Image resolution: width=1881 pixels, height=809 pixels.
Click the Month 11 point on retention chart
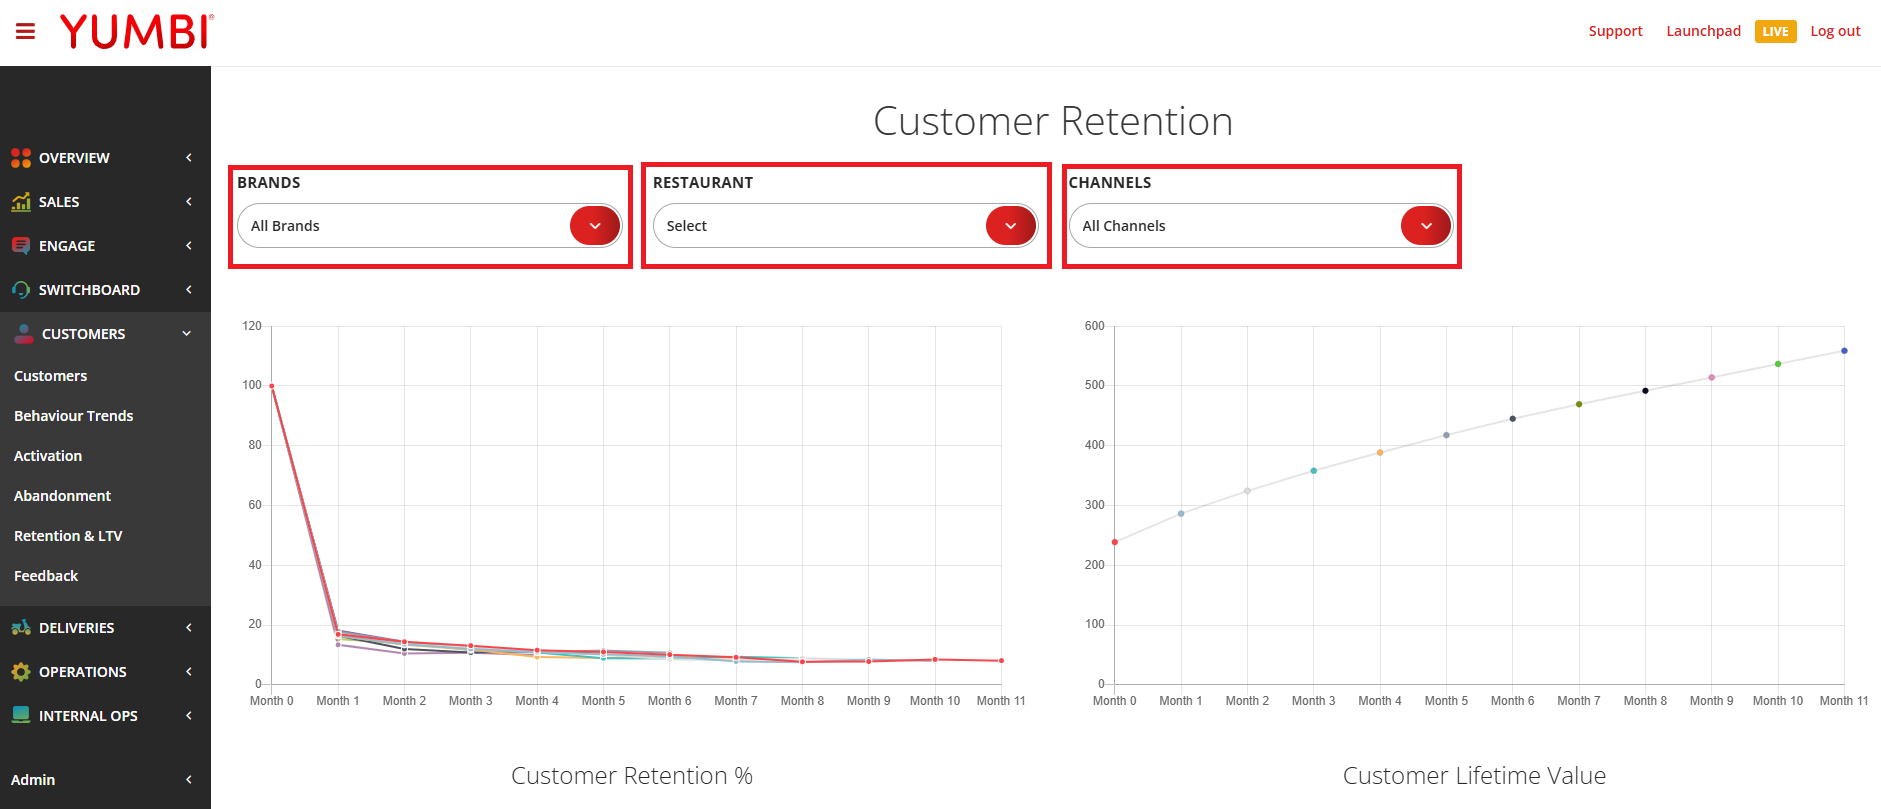pyautogui.click(x=1001, y=661)
